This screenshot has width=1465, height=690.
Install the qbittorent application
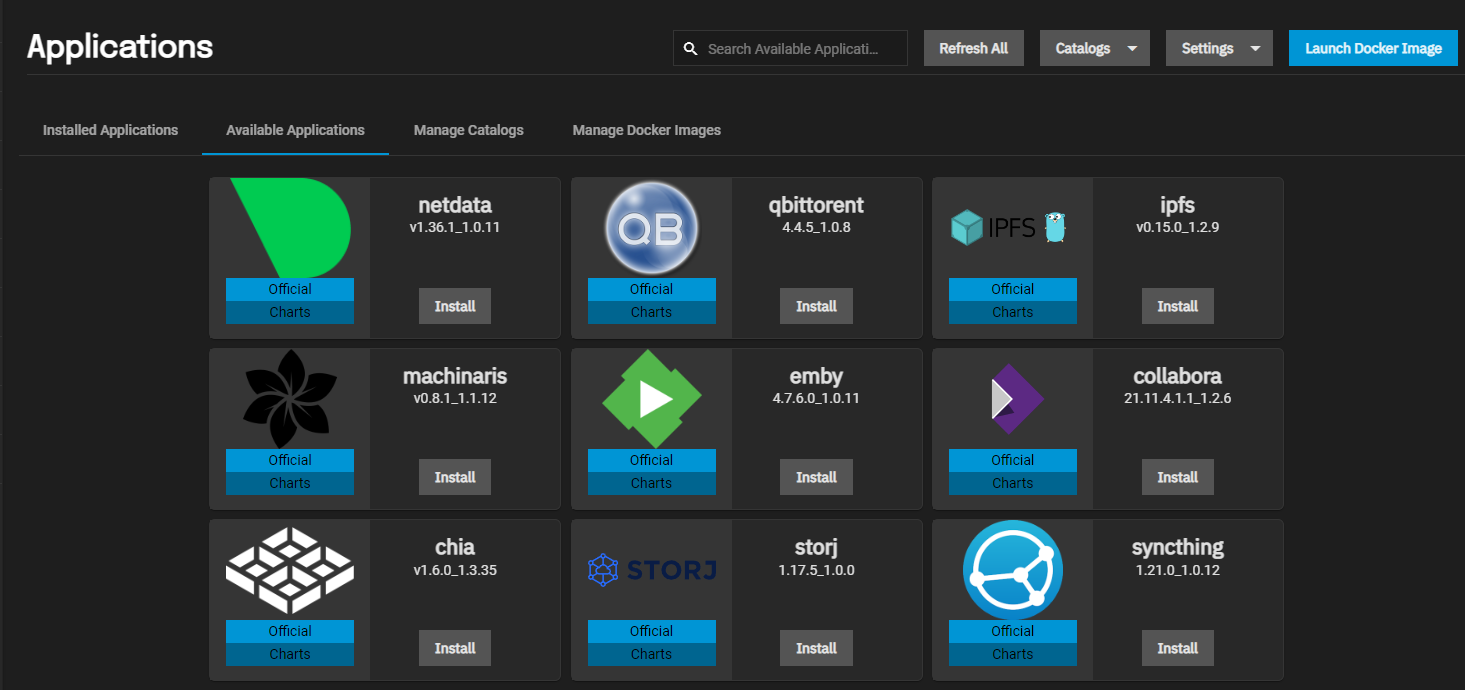[x=816, y=306]
